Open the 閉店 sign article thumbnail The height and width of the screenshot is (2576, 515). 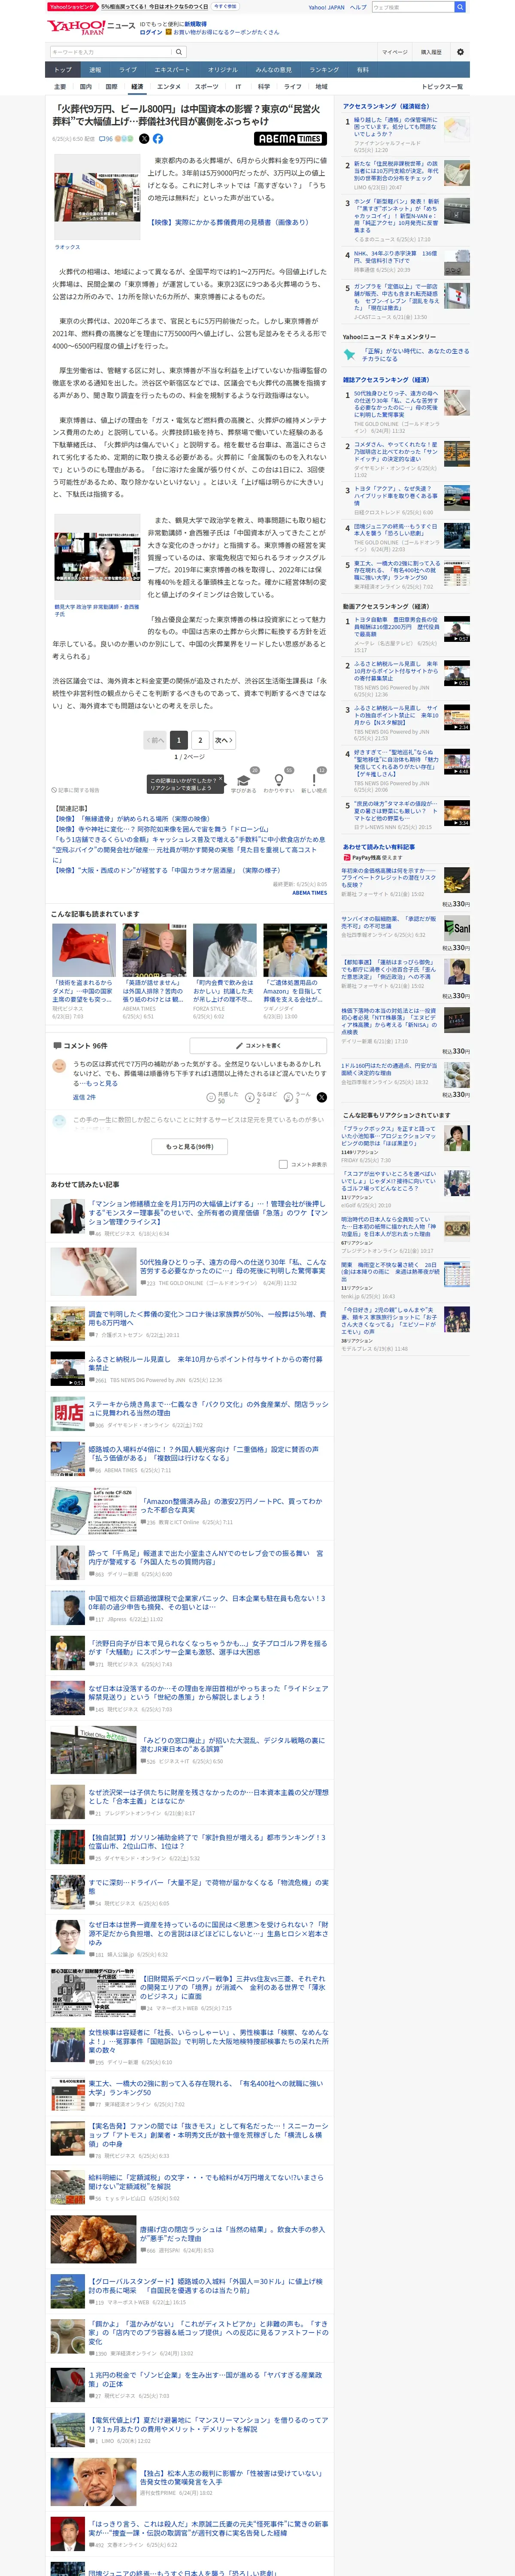(x=68, y=1413)
